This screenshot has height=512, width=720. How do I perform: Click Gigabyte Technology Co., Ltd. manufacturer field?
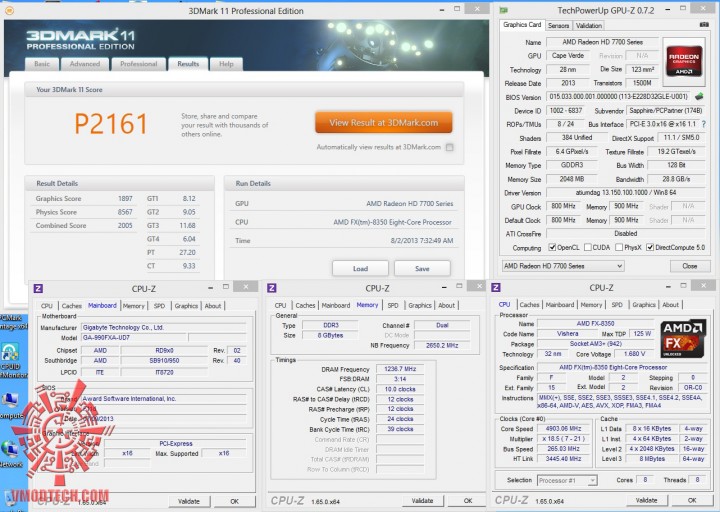[x=163, y=328]
